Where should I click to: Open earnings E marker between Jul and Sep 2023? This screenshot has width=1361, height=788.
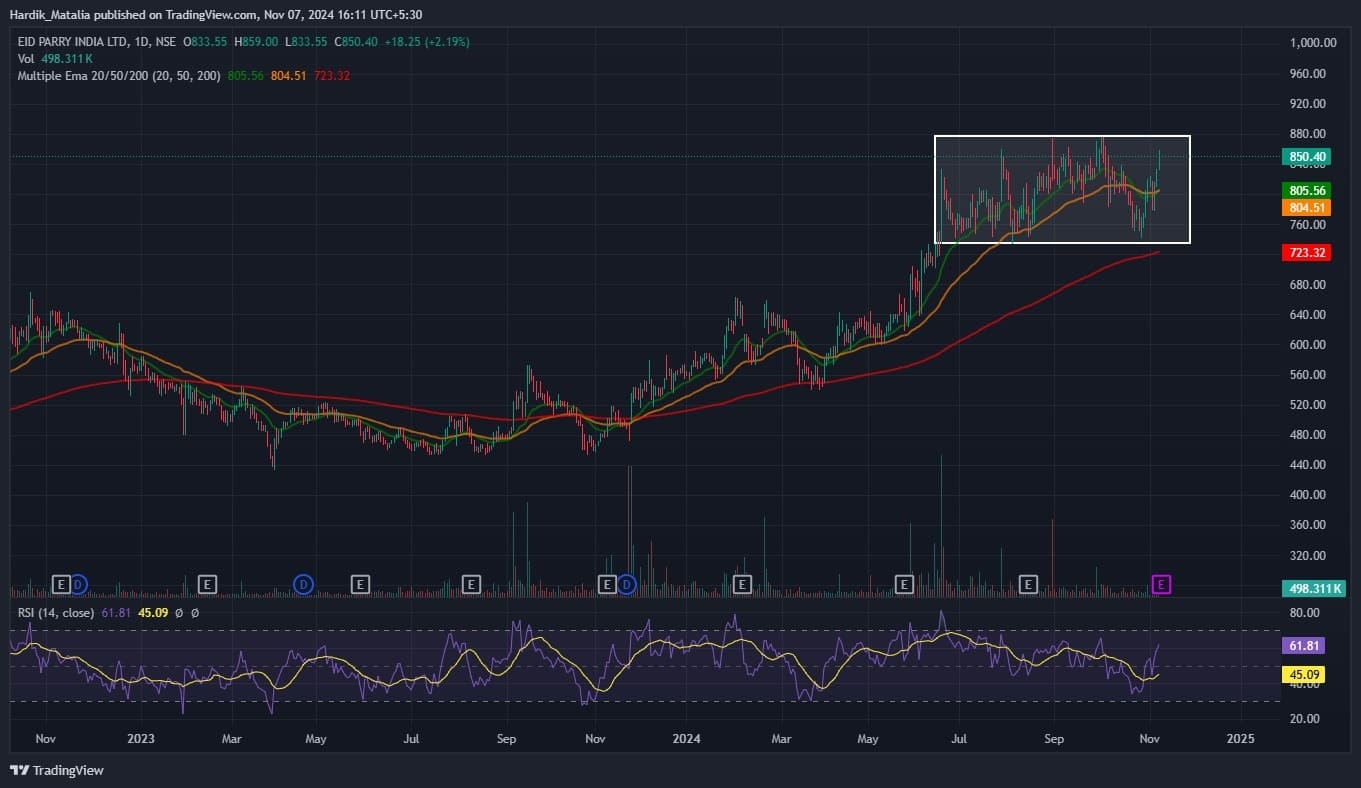coord(472,584)
